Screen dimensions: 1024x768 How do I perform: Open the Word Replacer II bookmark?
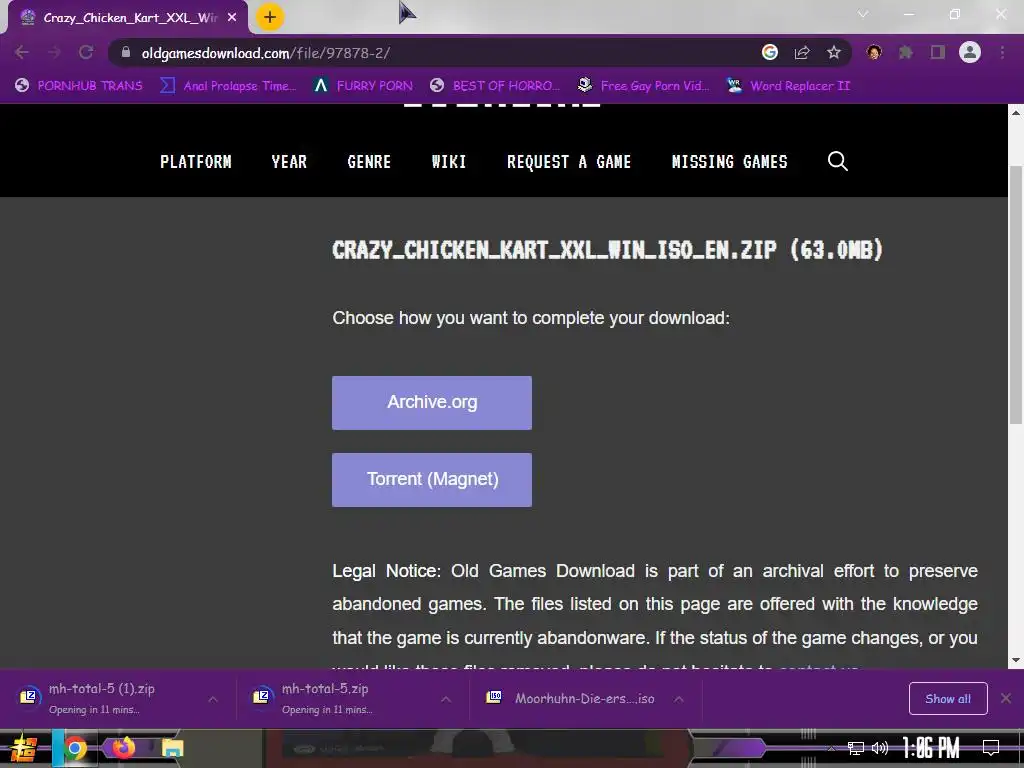[x=788, y=86]
